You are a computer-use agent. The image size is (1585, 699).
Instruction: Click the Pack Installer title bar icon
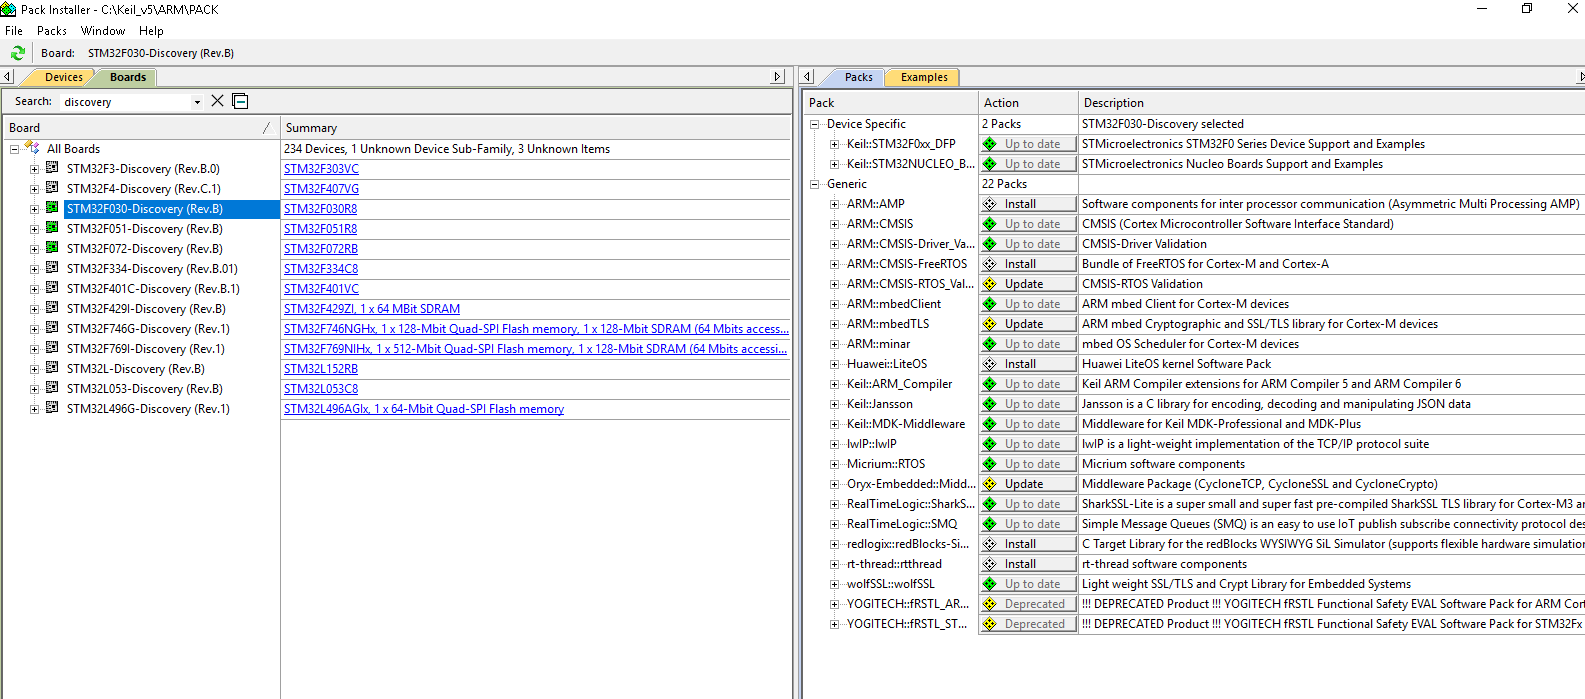(x=8, y=9)
